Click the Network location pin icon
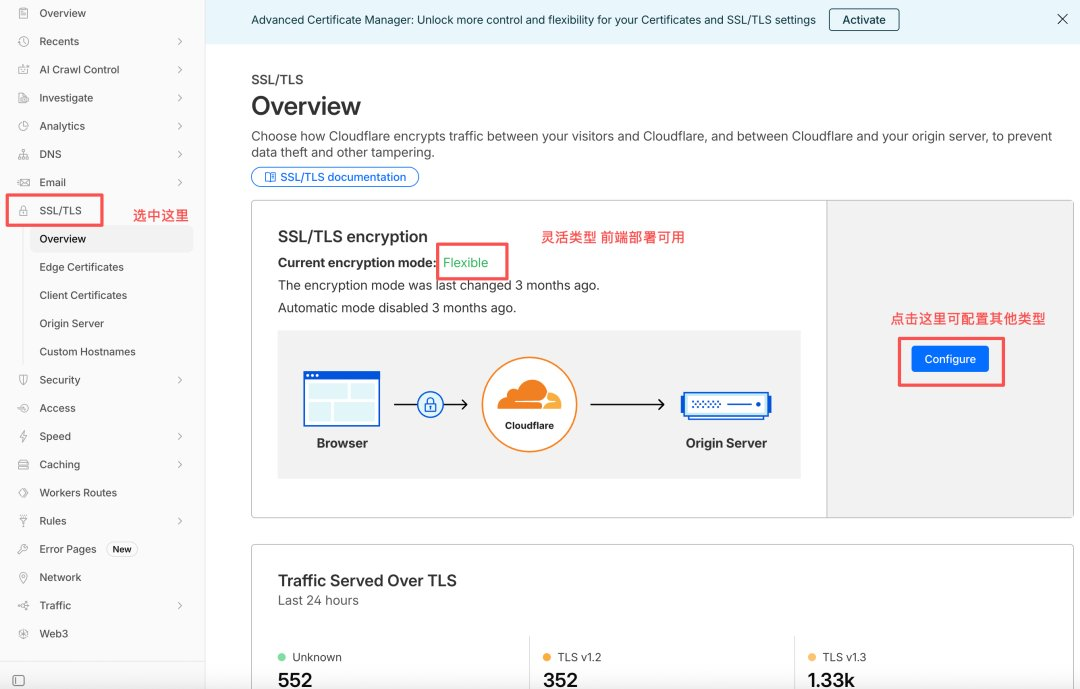The image size is (1080, 689). 23,577
